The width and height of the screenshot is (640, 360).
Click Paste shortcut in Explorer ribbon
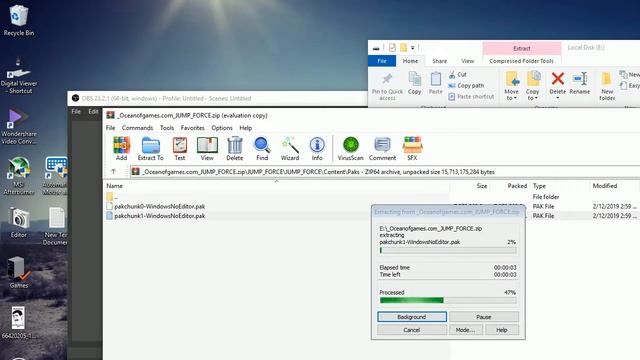pyautogui.click(x=471, y=97)
